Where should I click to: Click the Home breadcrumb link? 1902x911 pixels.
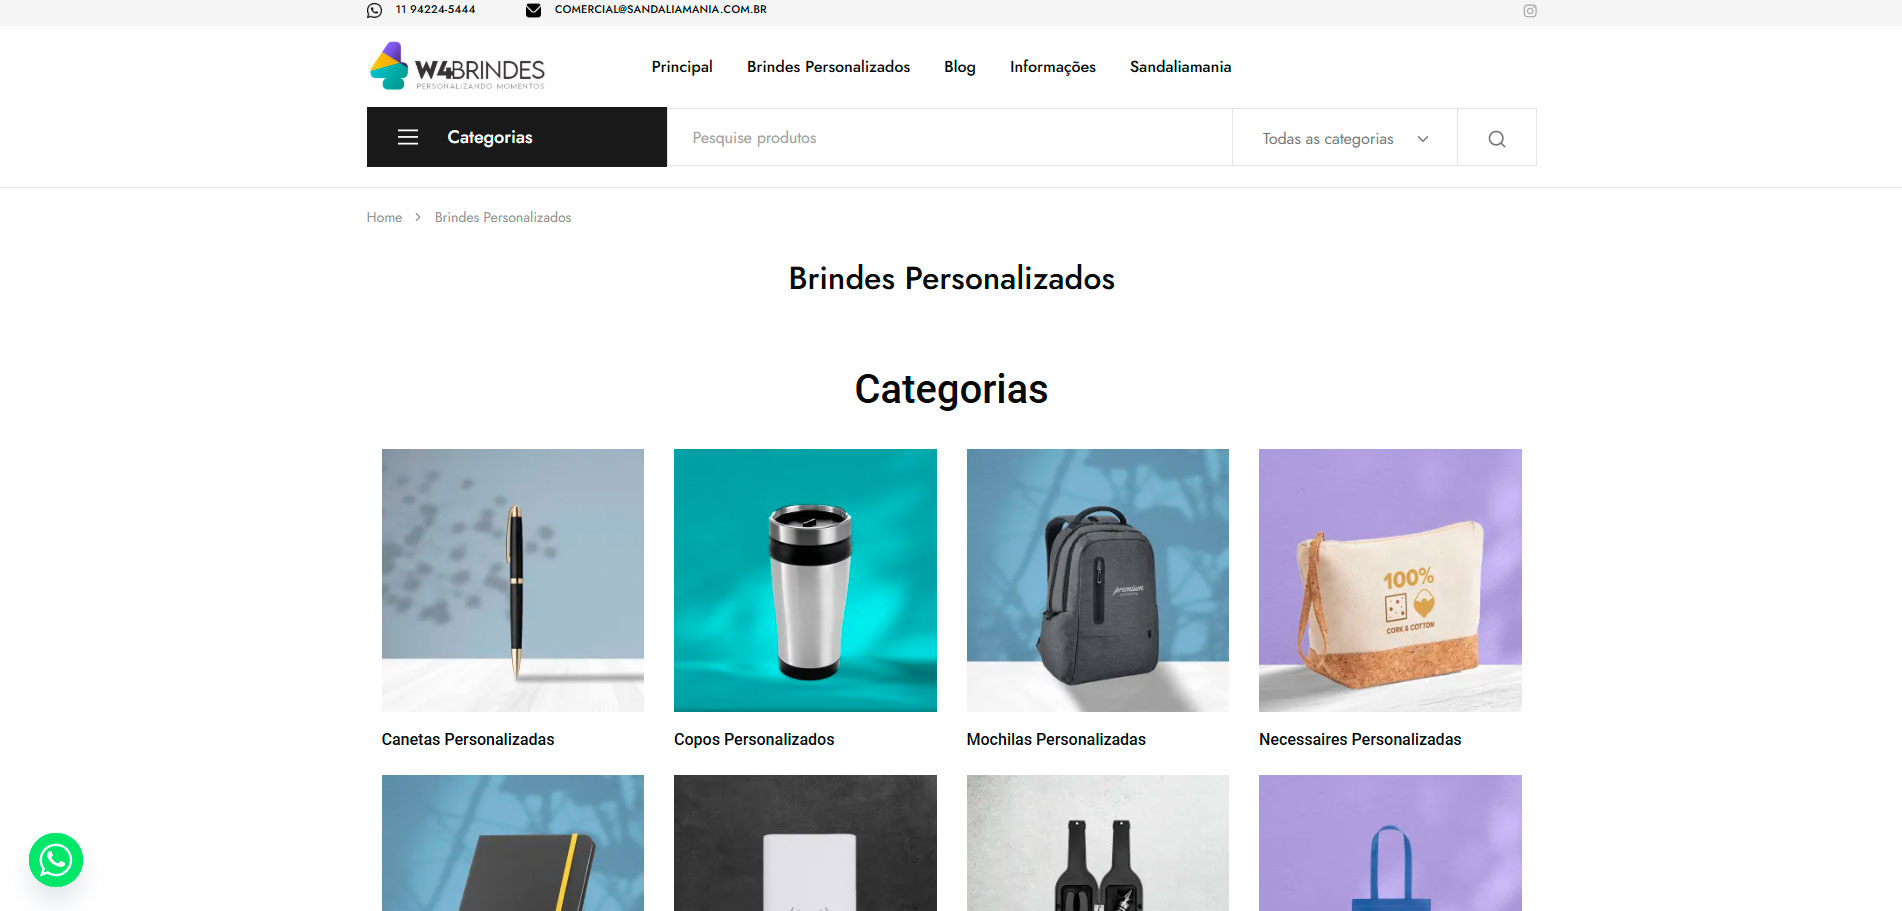384,217
